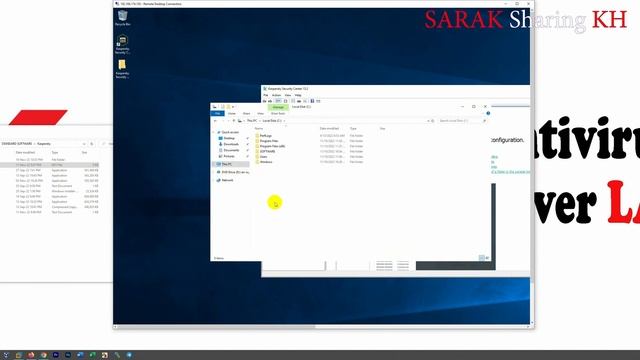Image resolution: width=640 pixels, height=360 pixels.
Task: Open View menu in Kaspersky Security Center
Action: (288, 95)
